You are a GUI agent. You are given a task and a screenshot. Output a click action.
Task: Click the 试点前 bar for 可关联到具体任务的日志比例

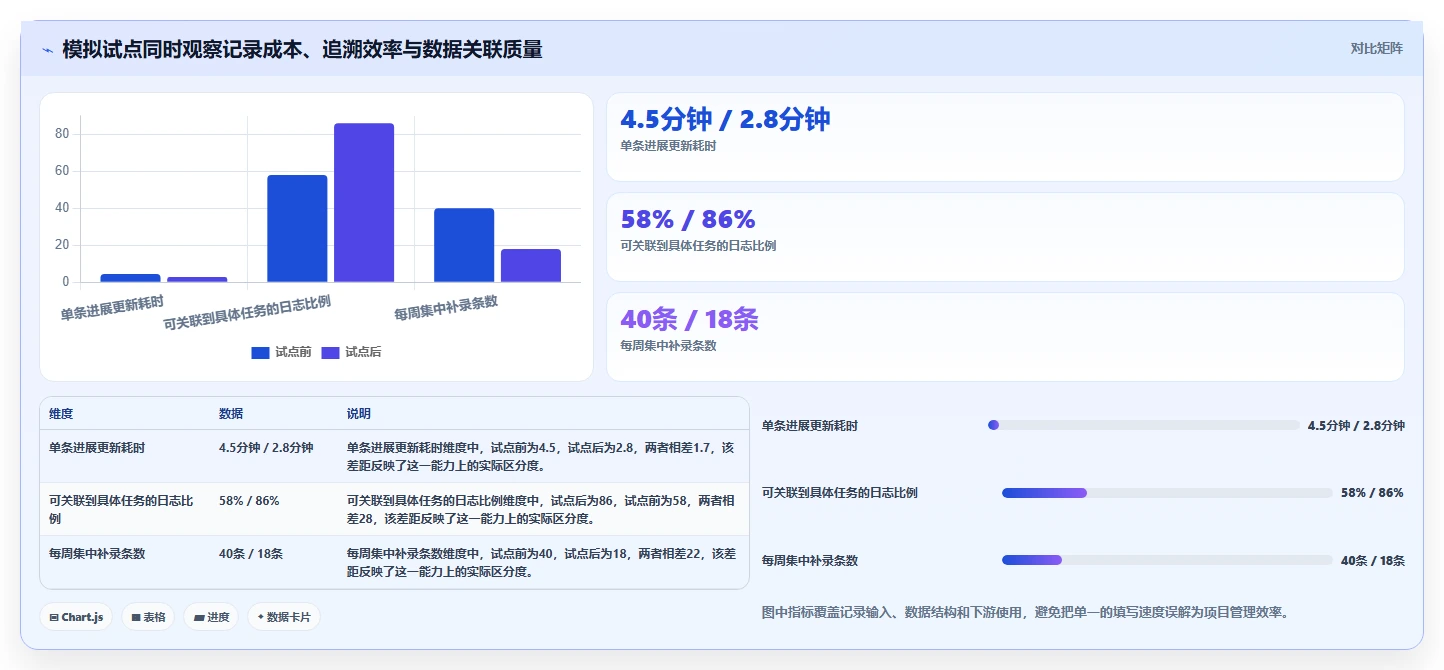(x=297, y=228)
